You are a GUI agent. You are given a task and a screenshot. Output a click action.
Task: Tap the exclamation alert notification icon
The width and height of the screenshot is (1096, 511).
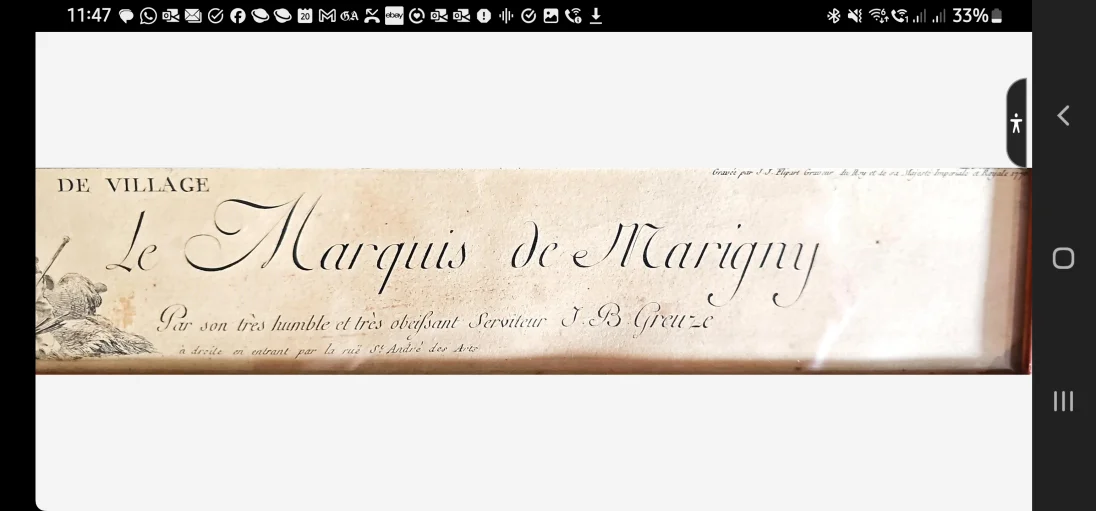(484, 16)
